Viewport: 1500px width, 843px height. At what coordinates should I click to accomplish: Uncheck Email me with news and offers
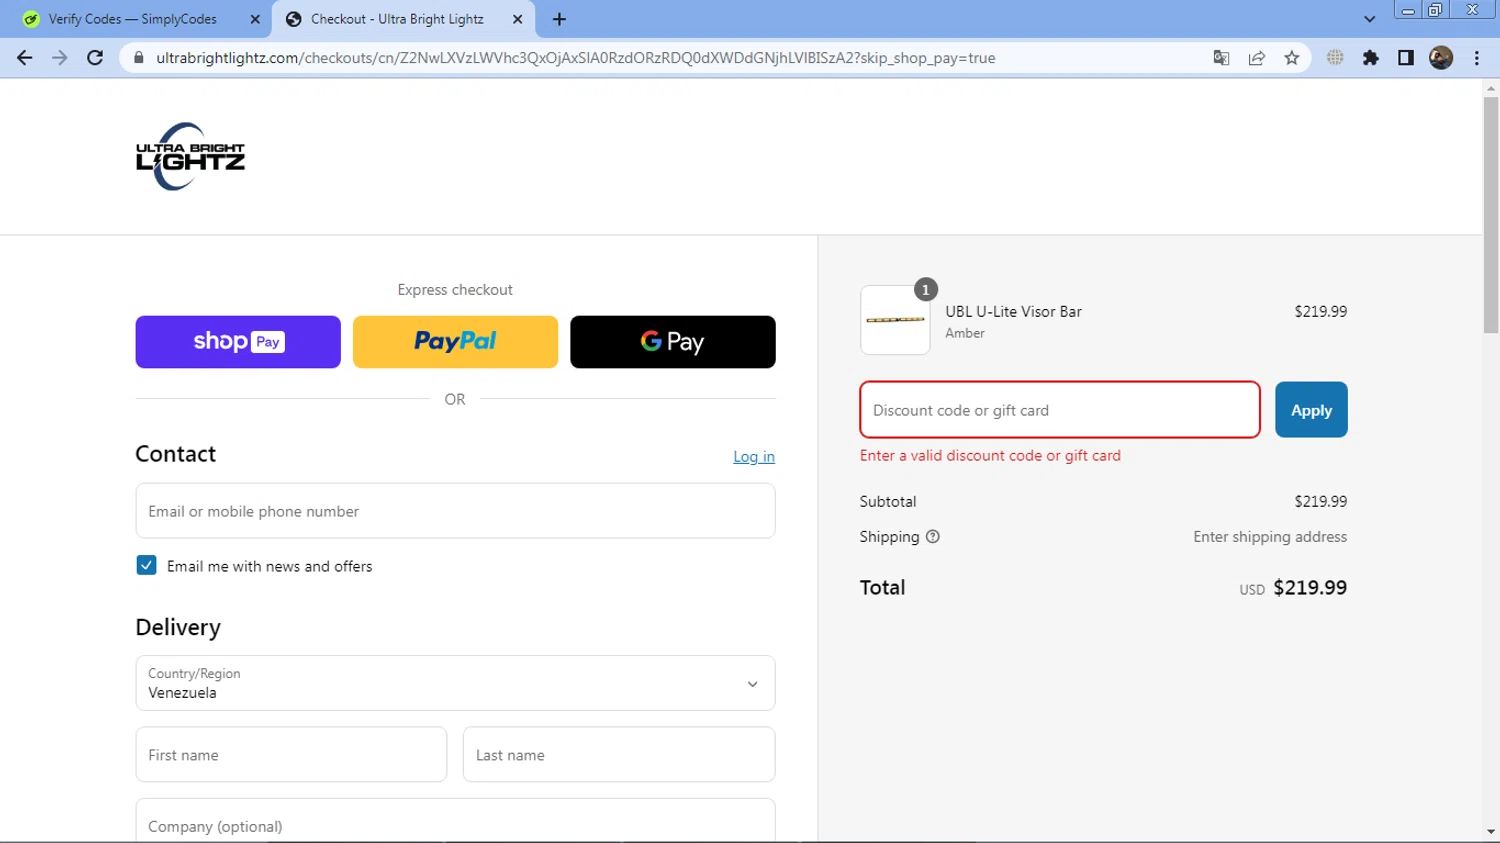tap(146, 566)
